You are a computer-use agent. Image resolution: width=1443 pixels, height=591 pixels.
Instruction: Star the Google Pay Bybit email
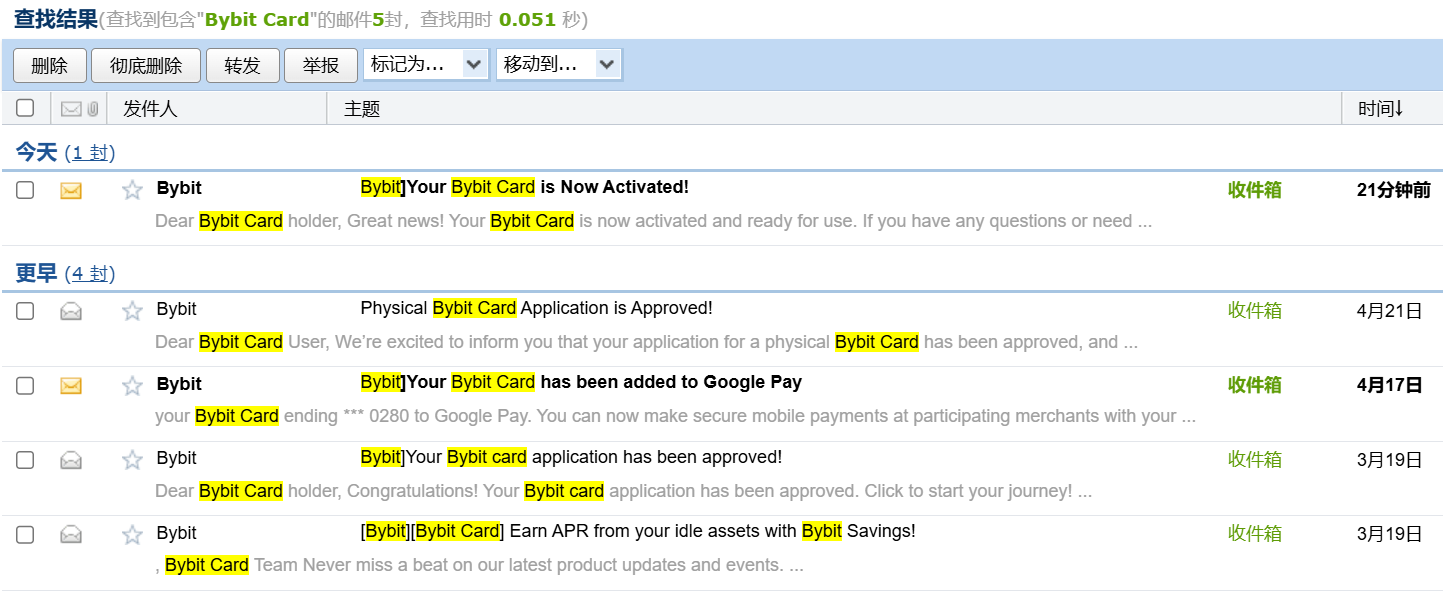[132, 385]
